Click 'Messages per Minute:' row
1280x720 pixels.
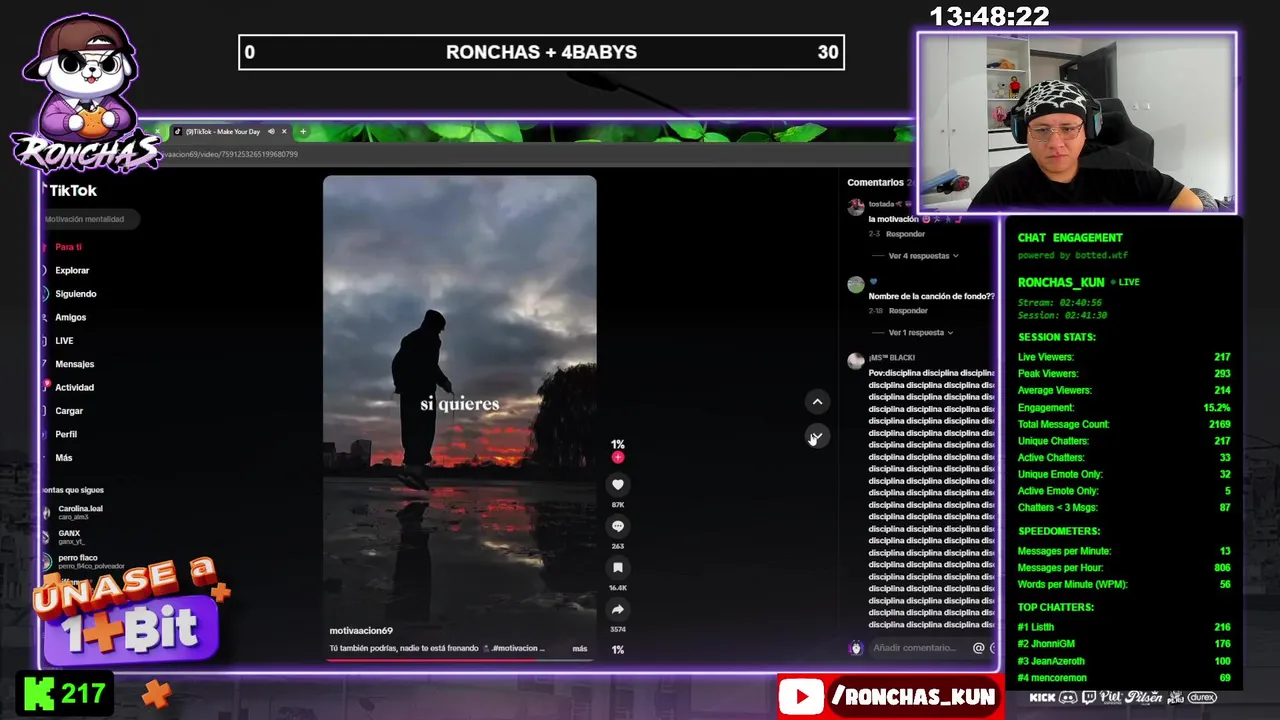[1124, 551]
